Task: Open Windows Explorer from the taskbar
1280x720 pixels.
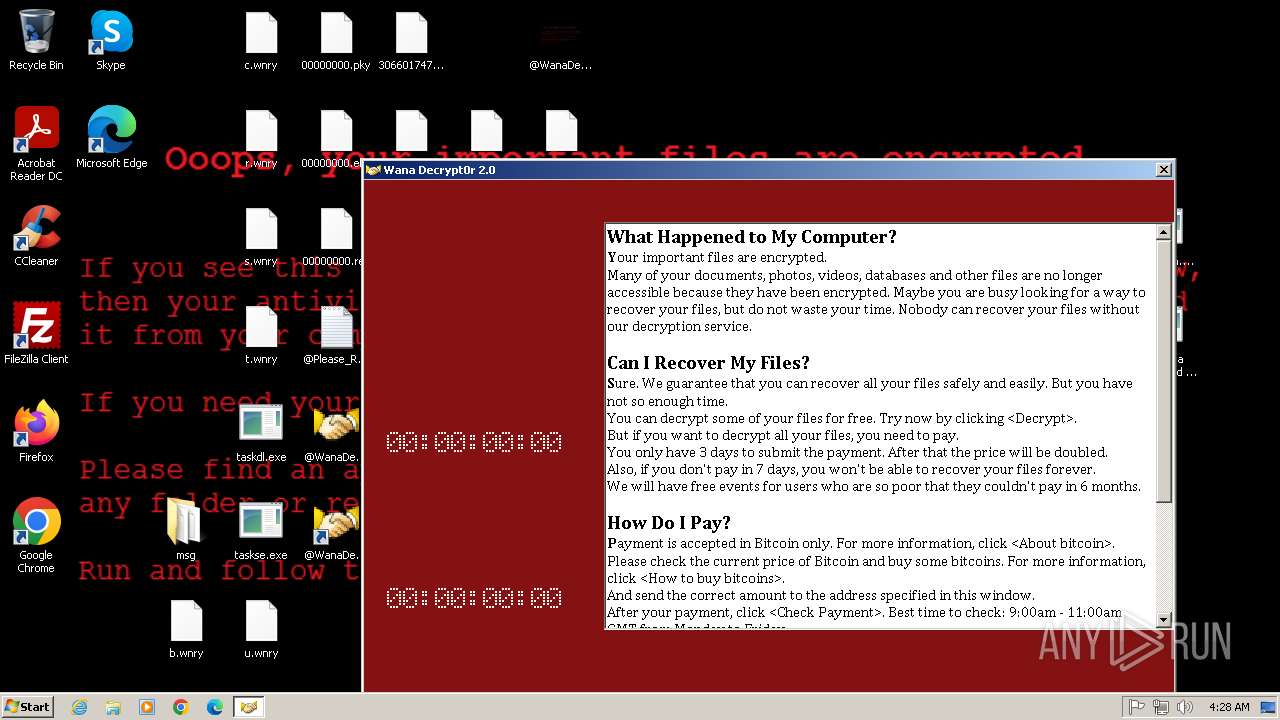Action: pos(113,707)
